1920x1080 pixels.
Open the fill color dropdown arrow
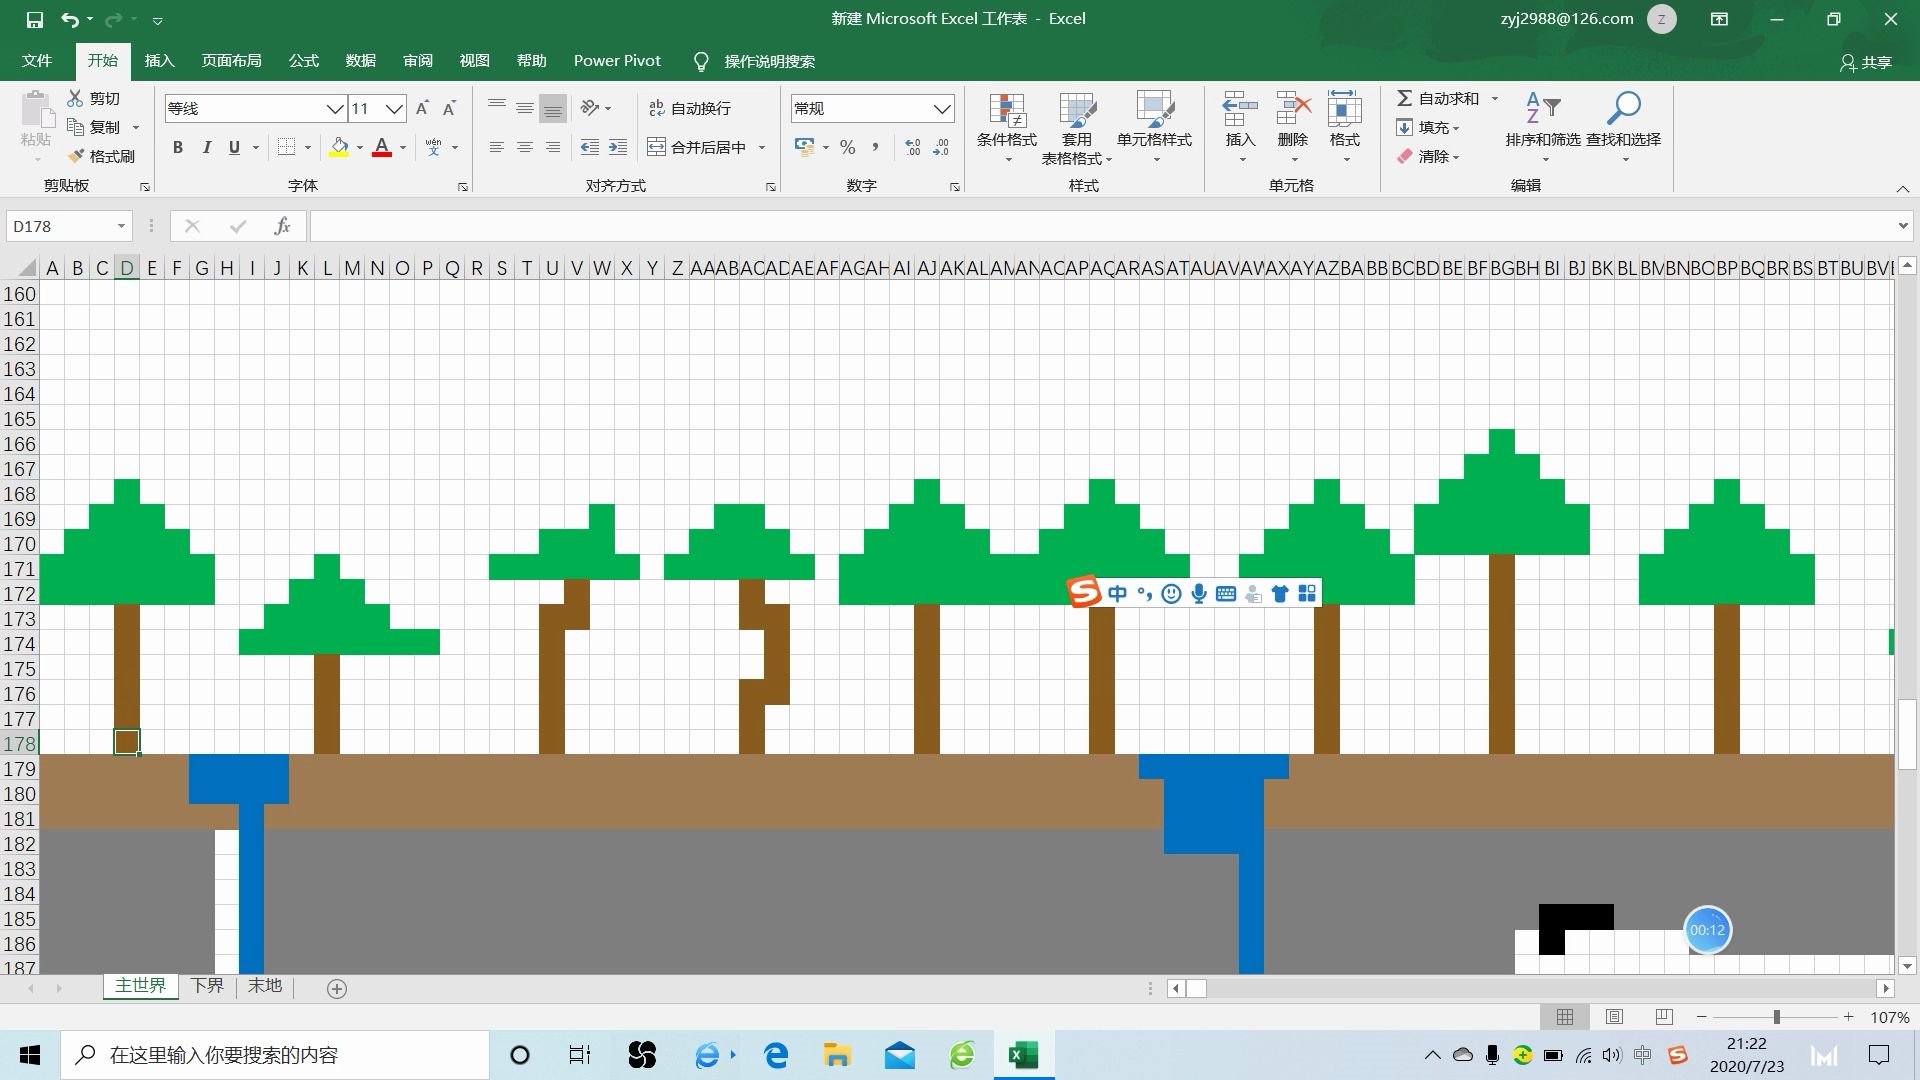(359, 147)
